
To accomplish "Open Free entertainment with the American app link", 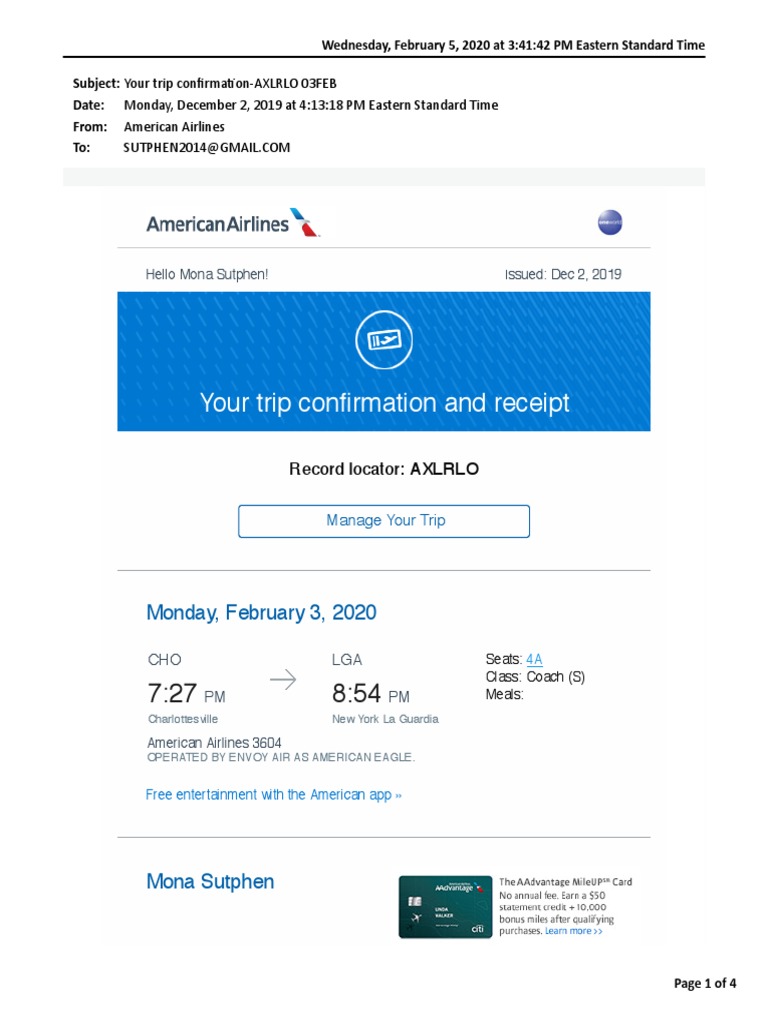I will 274,795.
